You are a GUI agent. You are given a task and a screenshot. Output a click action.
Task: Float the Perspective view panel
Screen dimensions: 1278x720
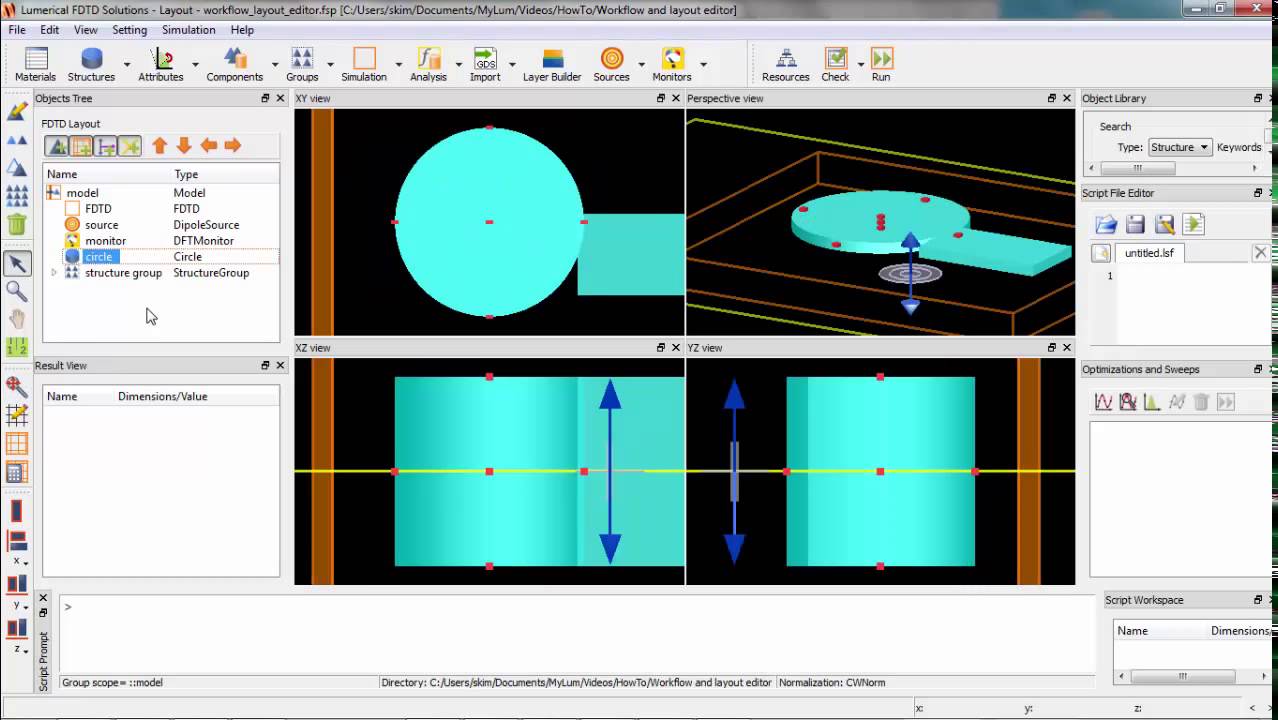click(1051, 98)
